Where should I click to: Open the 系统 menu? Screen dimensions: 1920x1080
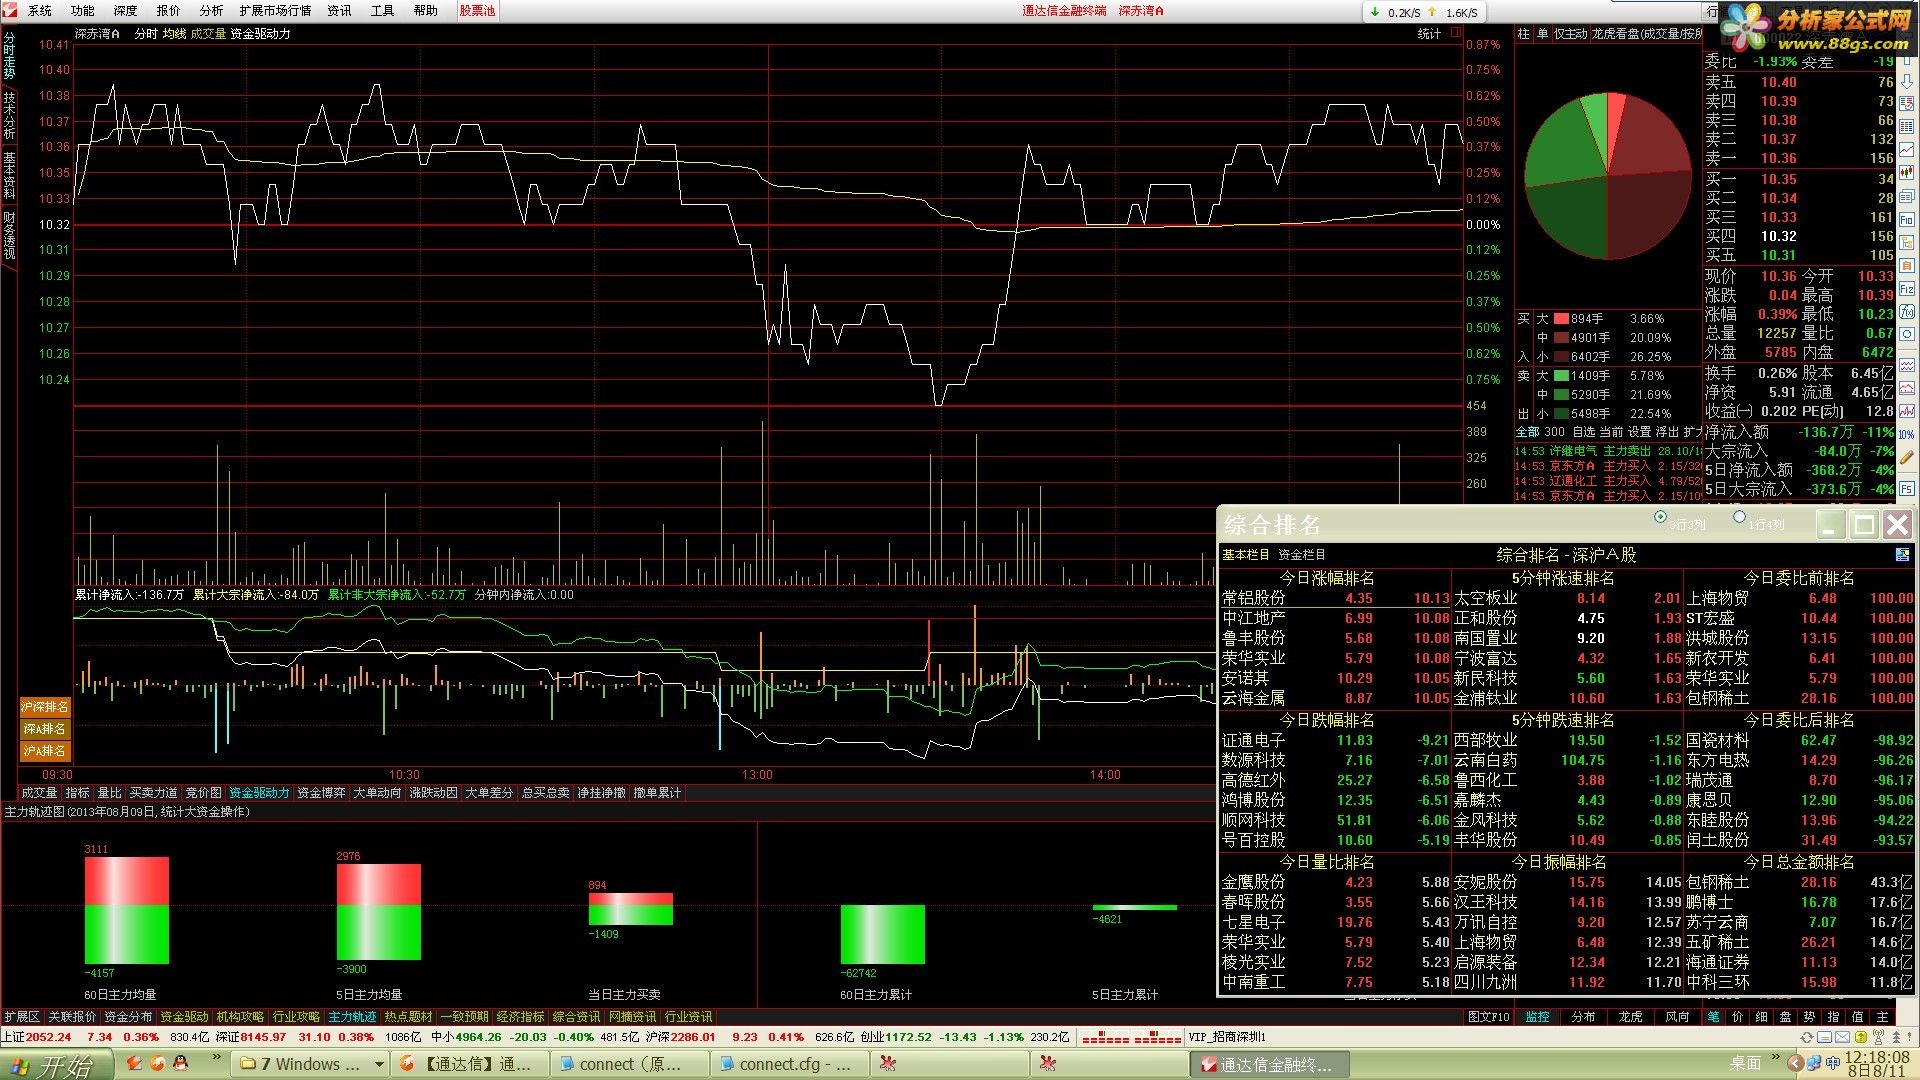pyautogui.click(x=39, y=10)
